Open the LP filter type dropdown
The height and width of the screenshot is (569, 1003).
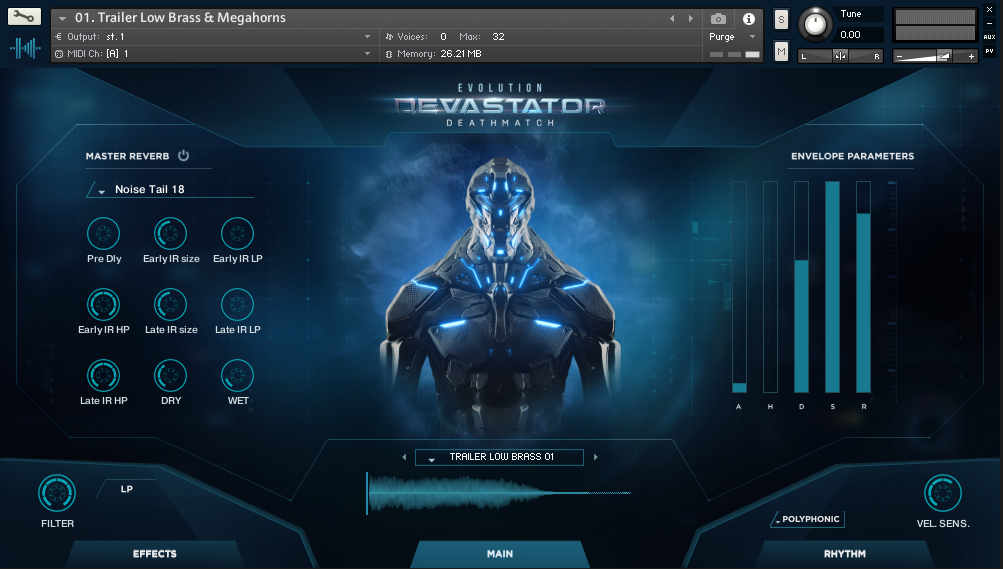click(x=127, y=489)
